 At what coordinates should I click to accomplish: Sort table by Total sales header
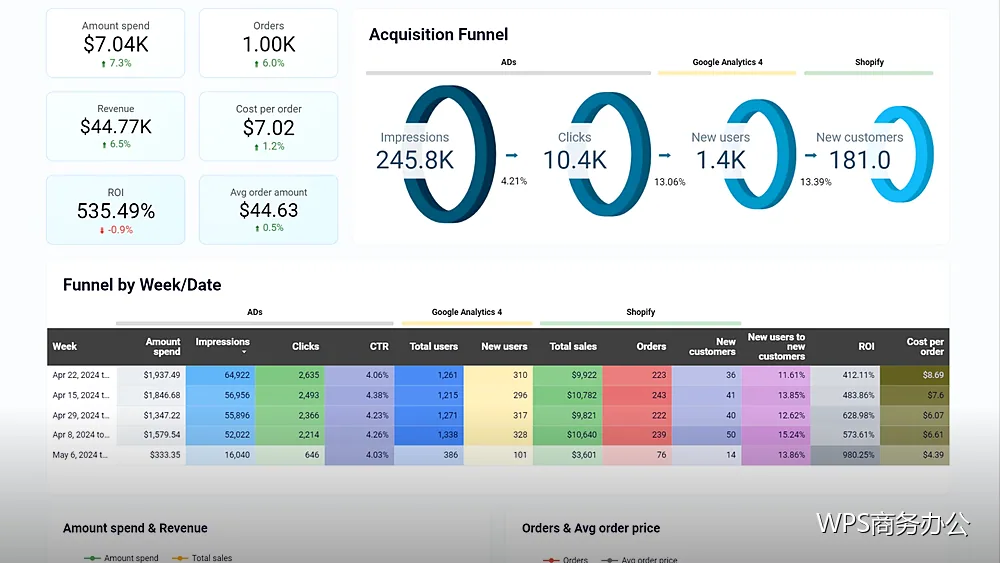[573, 346]
